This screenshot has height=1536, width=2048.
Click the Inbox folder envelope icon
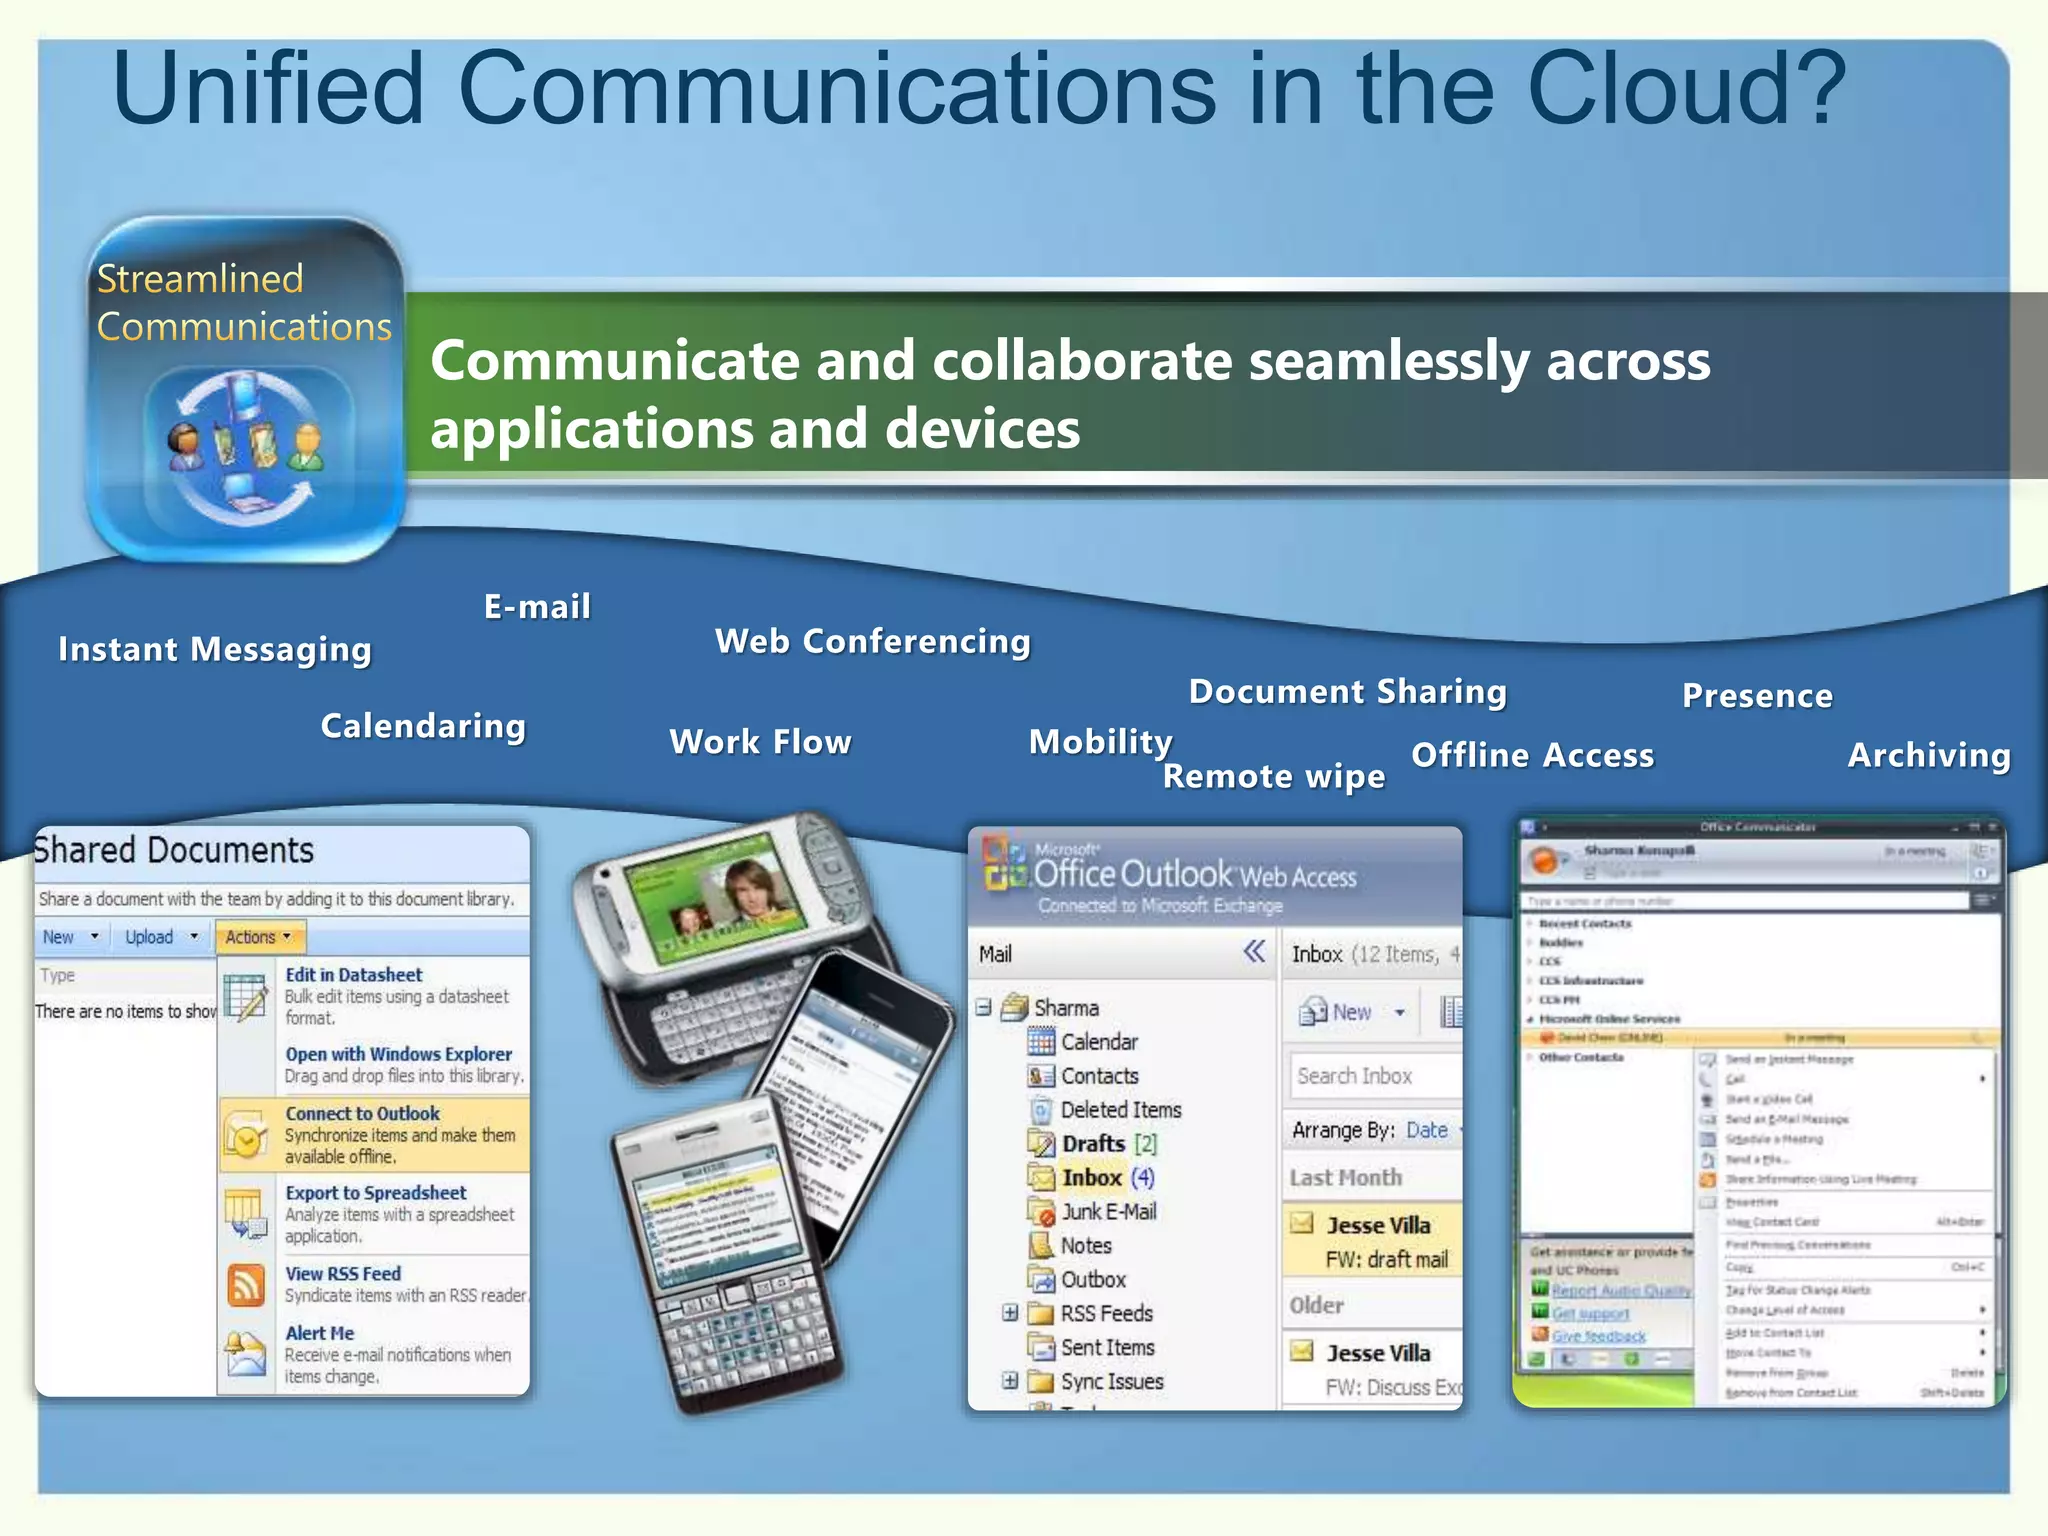click(x=1041, y=1177)
